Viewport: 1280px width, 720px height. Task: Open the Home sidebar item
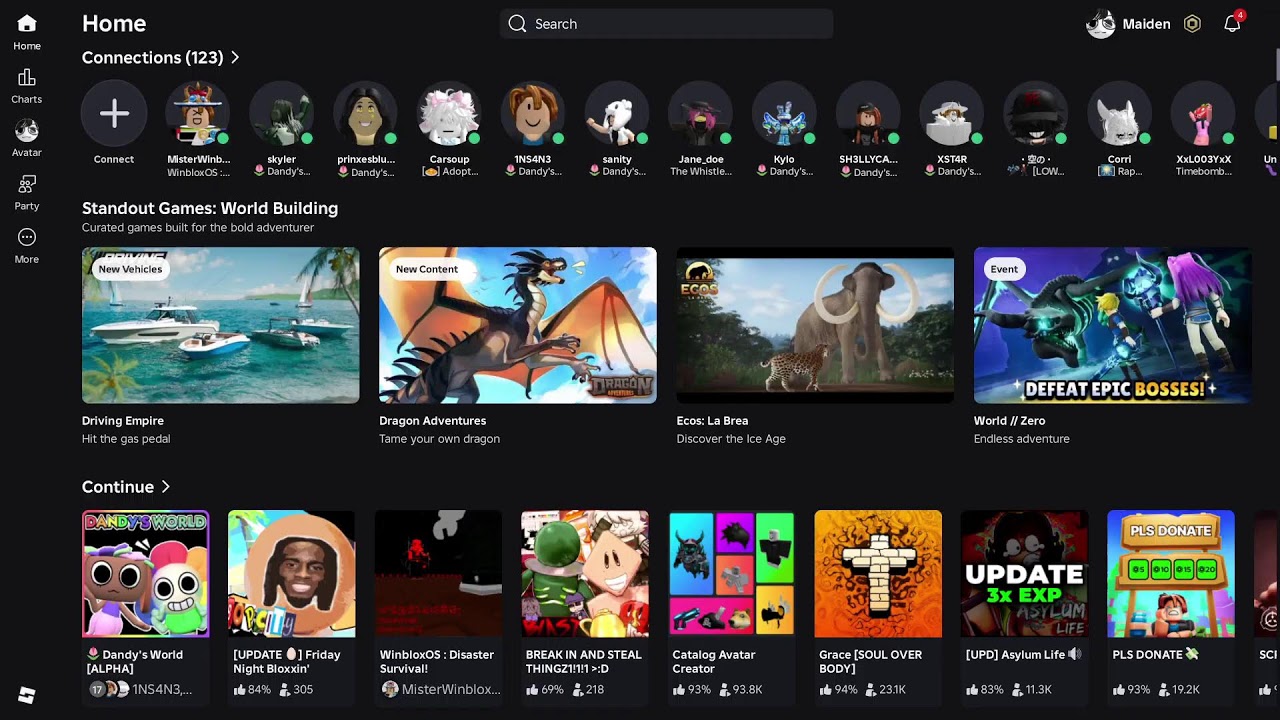27,32
